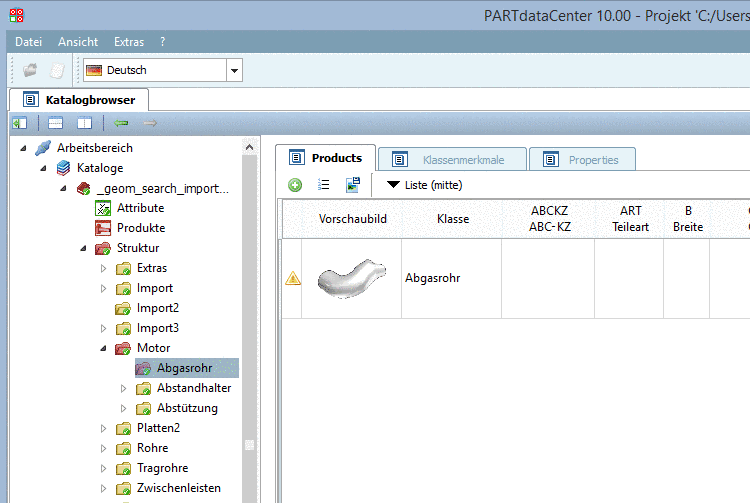
Task: Click the ART Teileart column header
Action: 630,219
